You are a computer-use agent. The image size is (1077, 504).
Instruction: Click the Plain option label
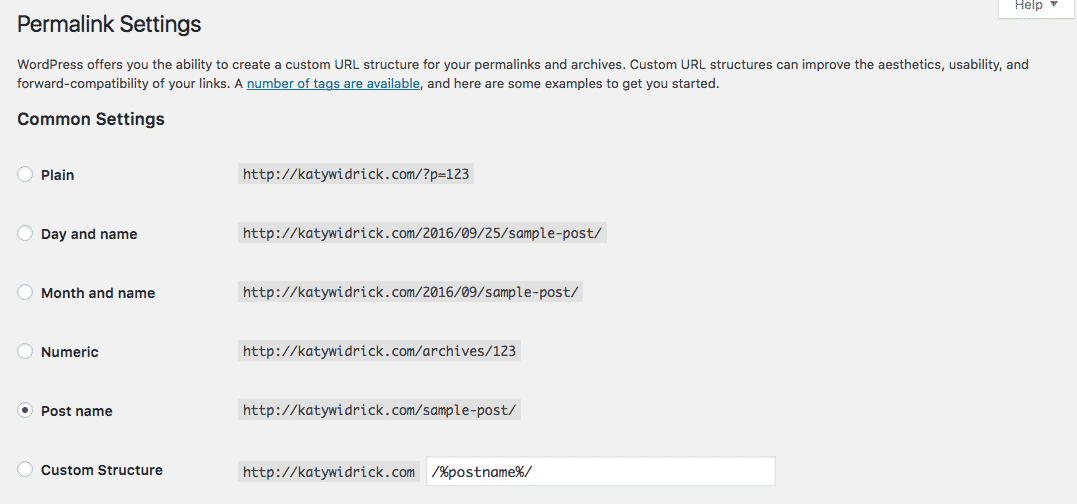click(x=58, y=175)
